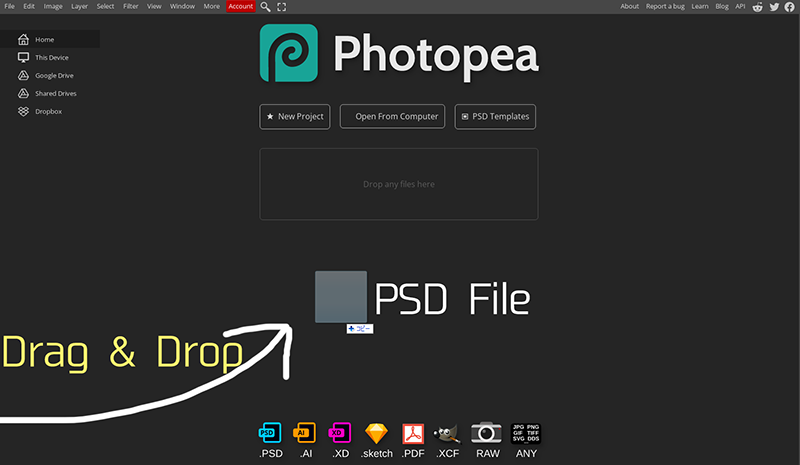The height and width of the screenshot is (465, 800).
Task: Click the ANY formats icon
Action: pos(526,433)
